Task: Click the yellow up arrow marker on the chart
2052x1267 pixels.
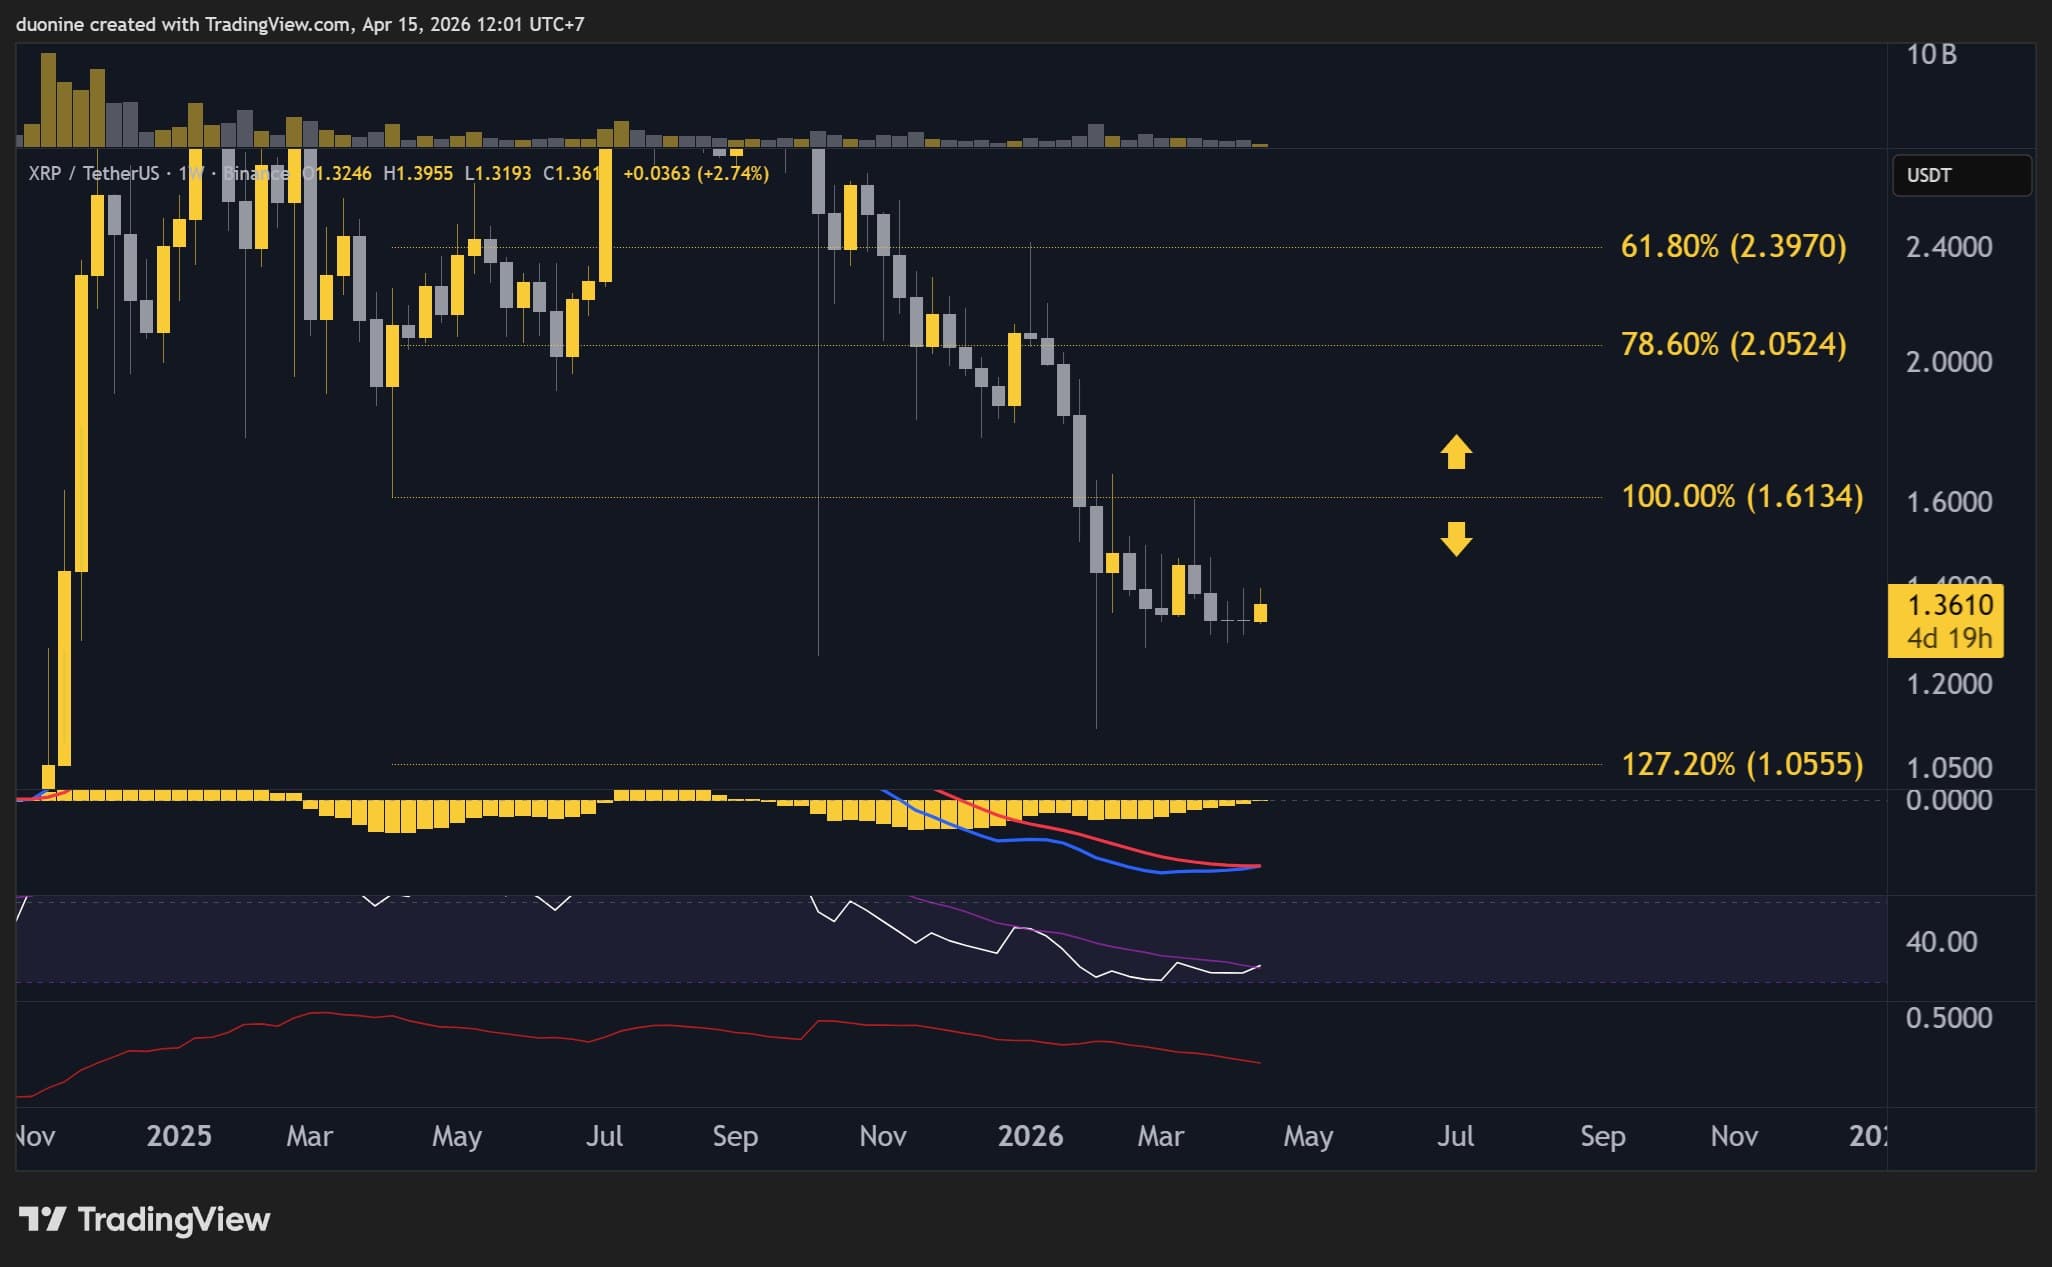Action: click(1457, 452)
